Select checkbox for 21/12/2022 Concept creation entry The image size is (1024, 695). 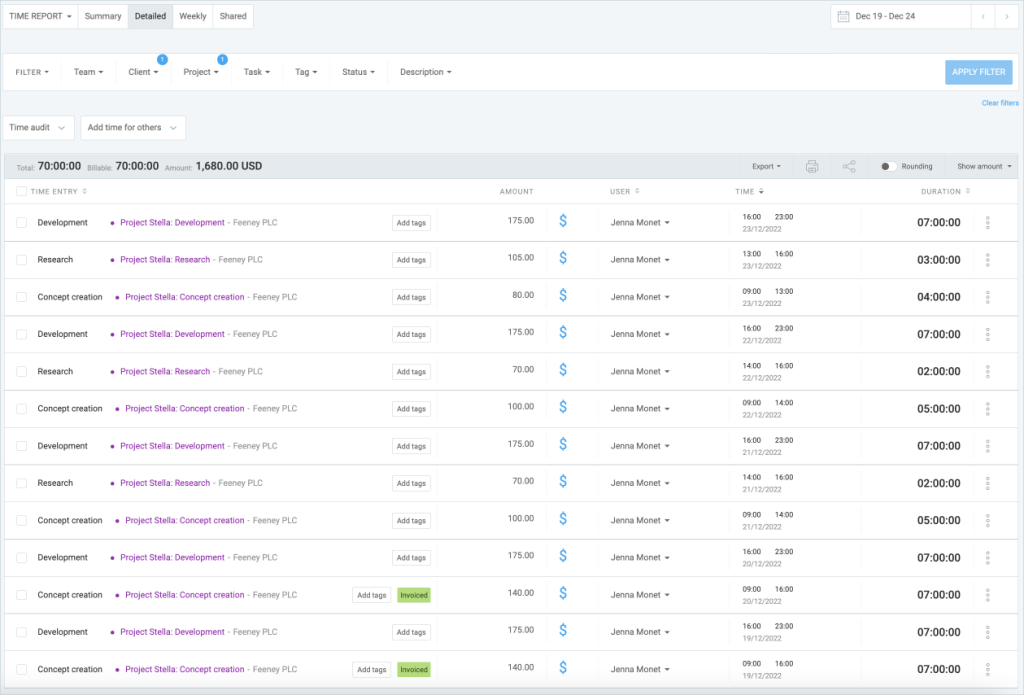point(22,521)
